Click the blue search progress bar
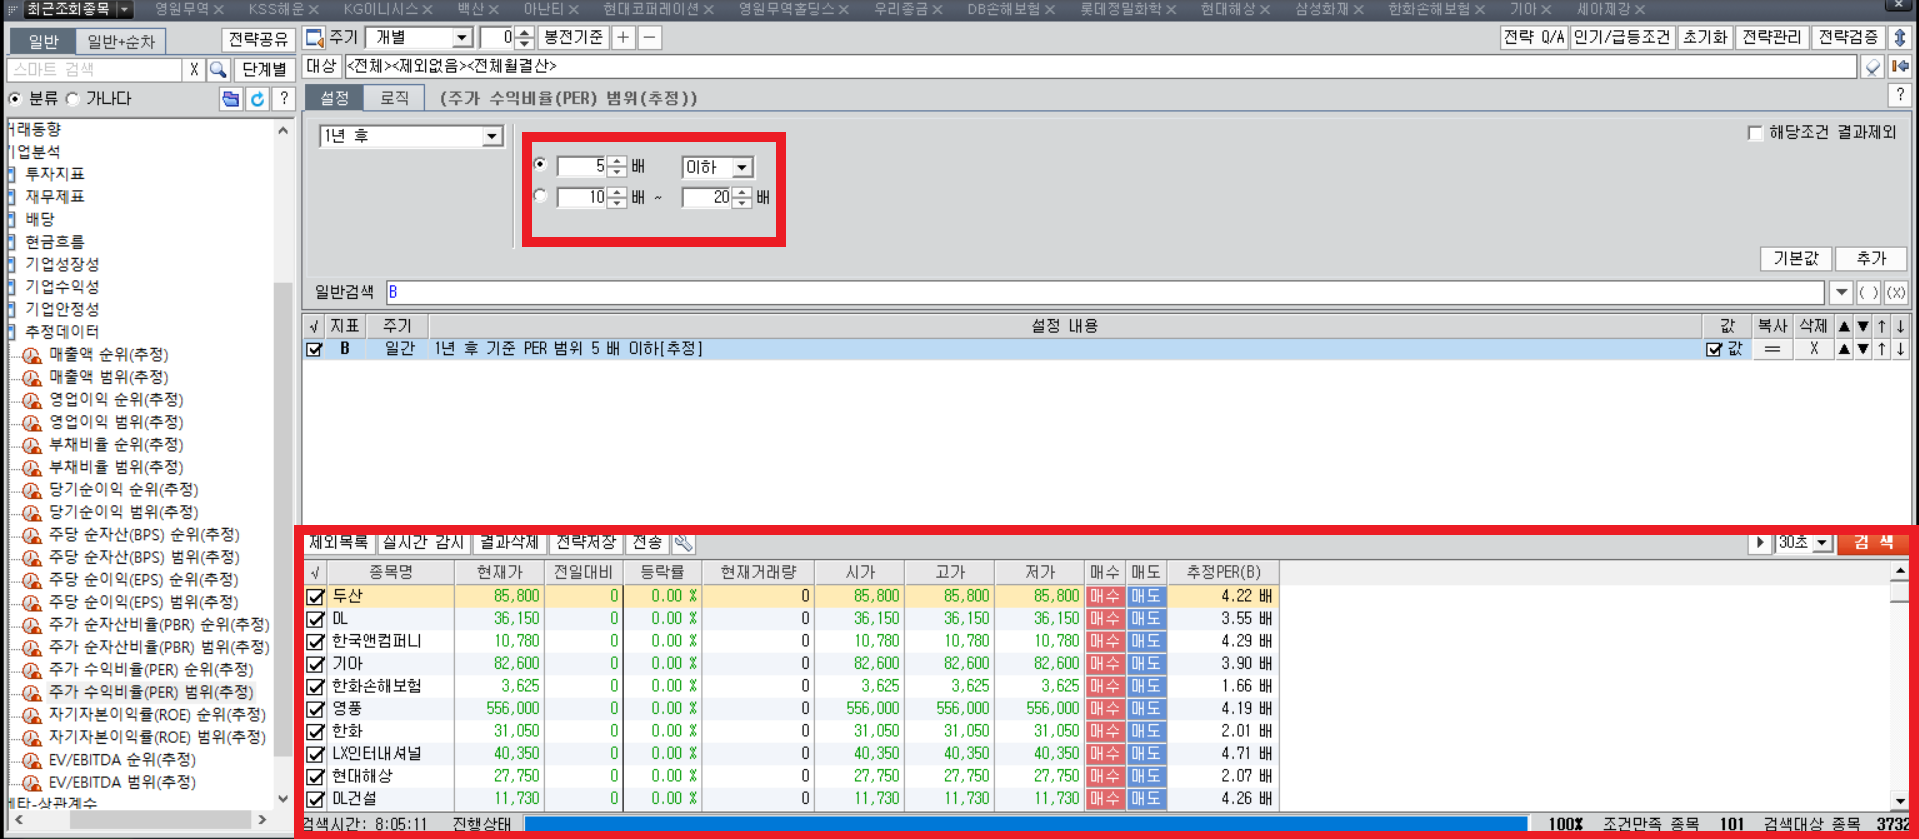 click(1026, 824)
